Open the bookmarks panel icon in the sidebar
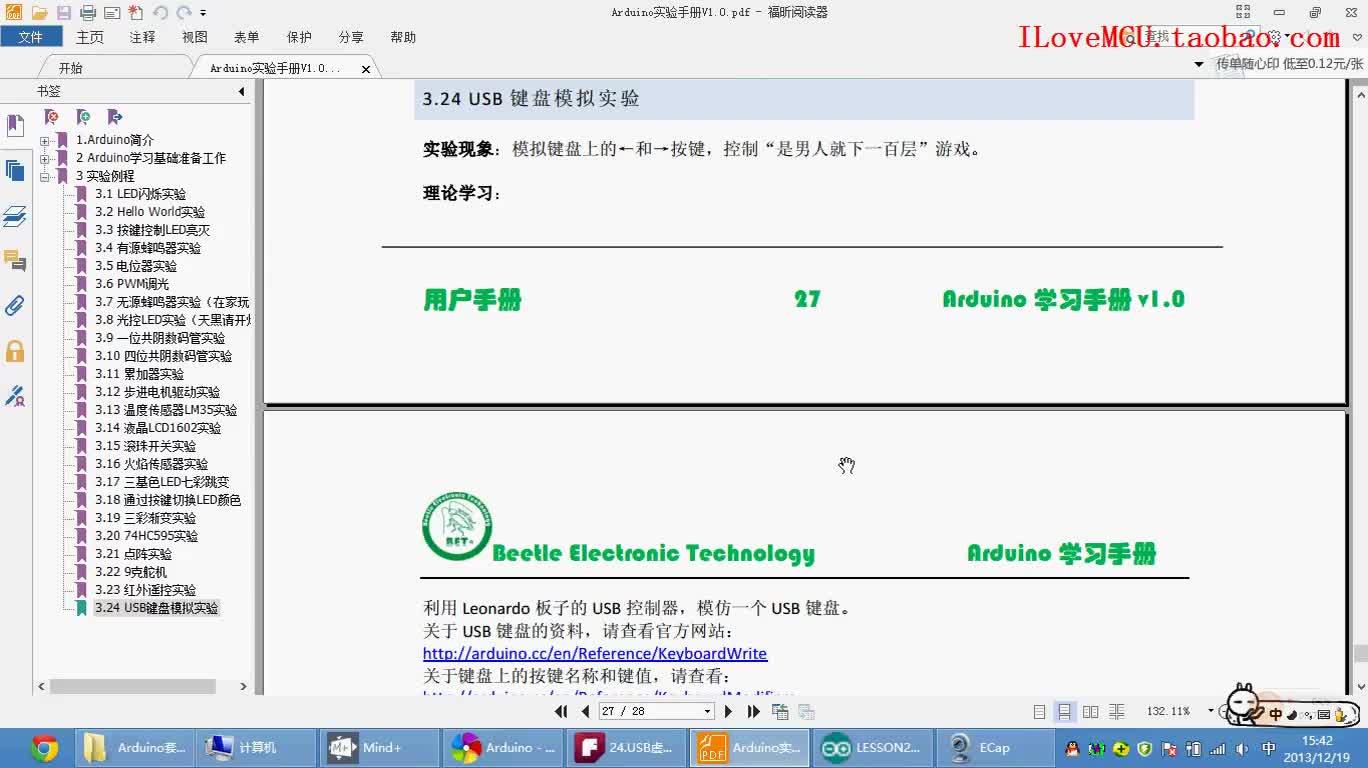Image resolution: width=1368 pixels, height=768 pixels. point(15,126)
